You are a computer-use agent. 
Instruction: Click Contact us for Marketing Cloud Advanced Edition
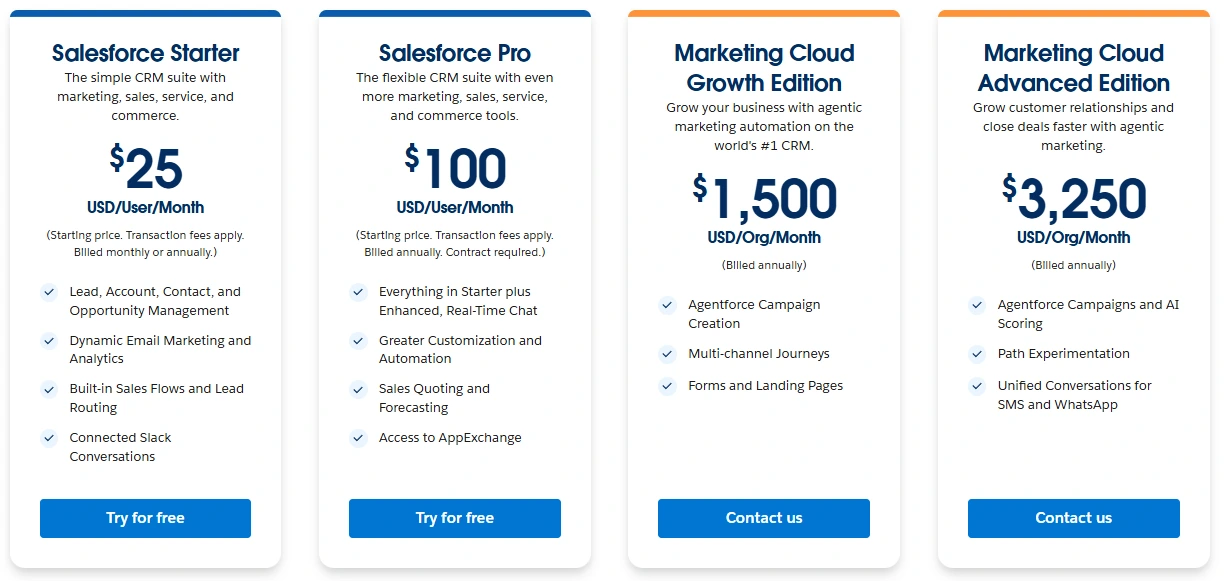pos(1073,518)
